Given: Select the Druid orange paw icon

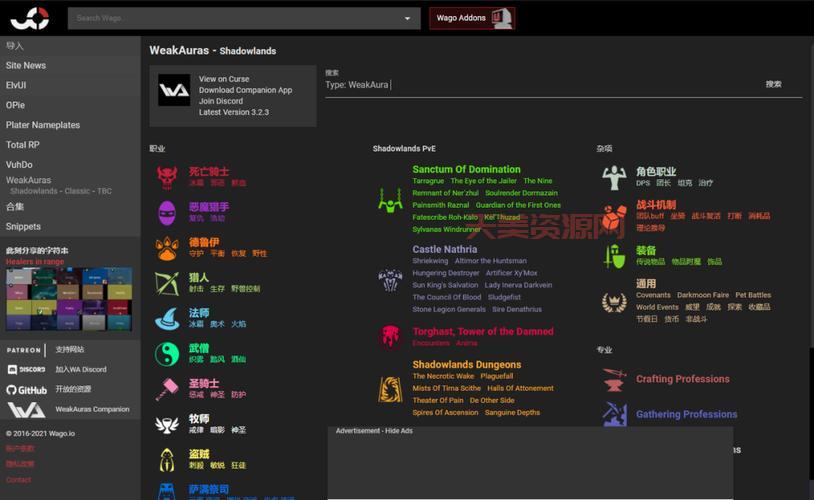Looking at the screenshot, I should pos(167,248).
